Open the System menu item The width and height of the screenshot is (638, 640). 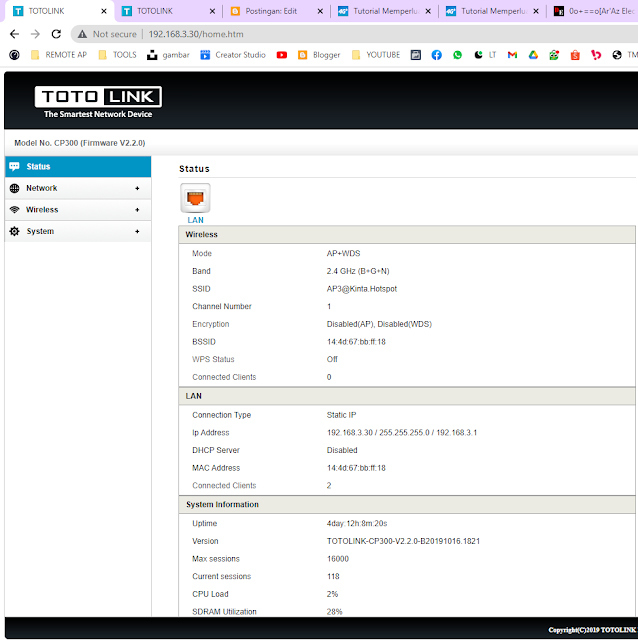(x=78, y=231)
